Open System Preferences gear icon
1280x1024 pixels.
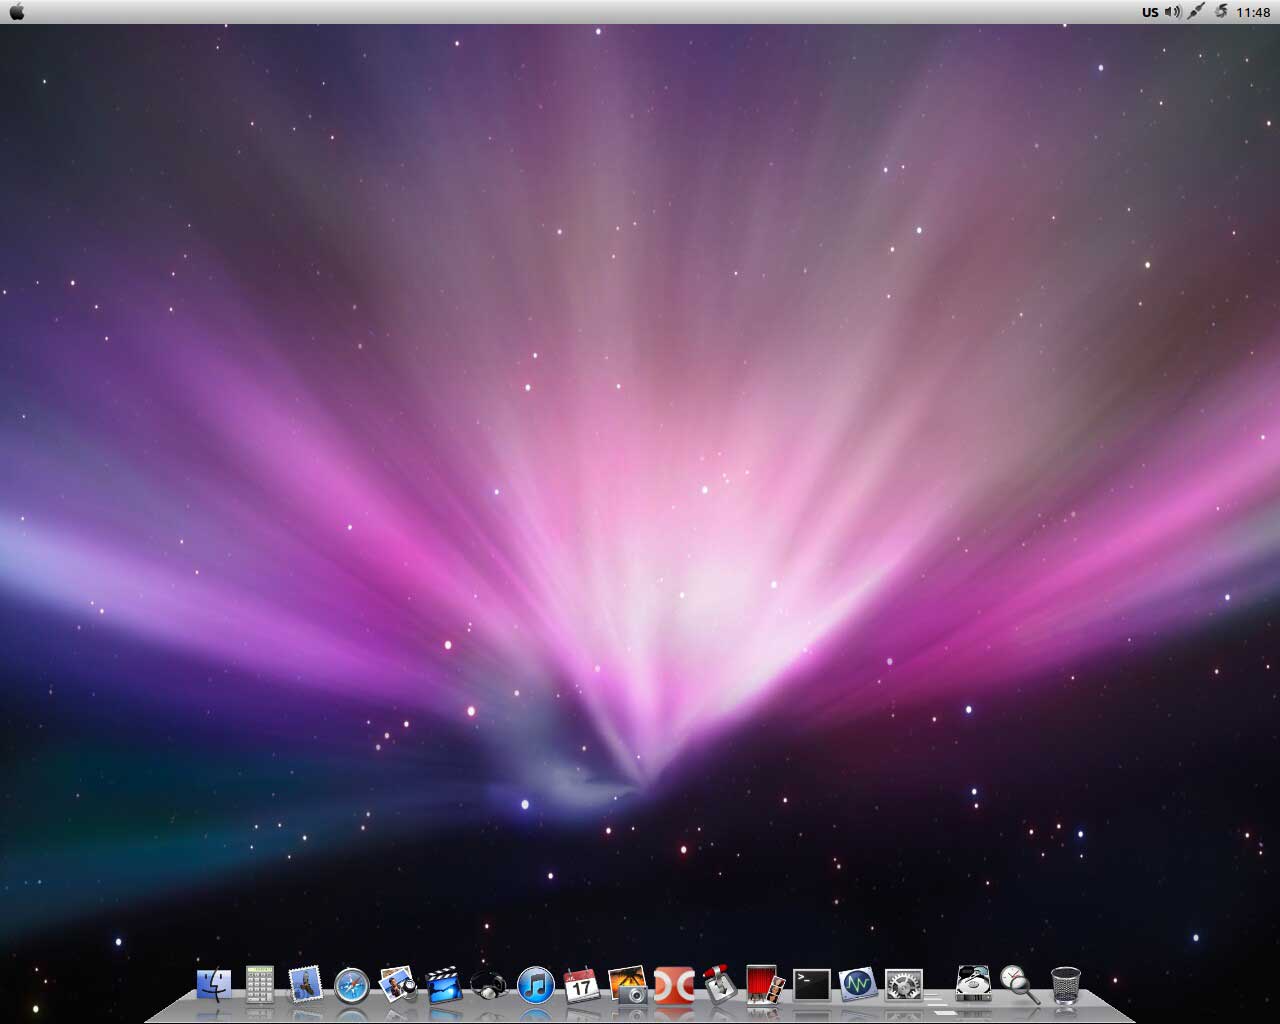coord(904,985)
